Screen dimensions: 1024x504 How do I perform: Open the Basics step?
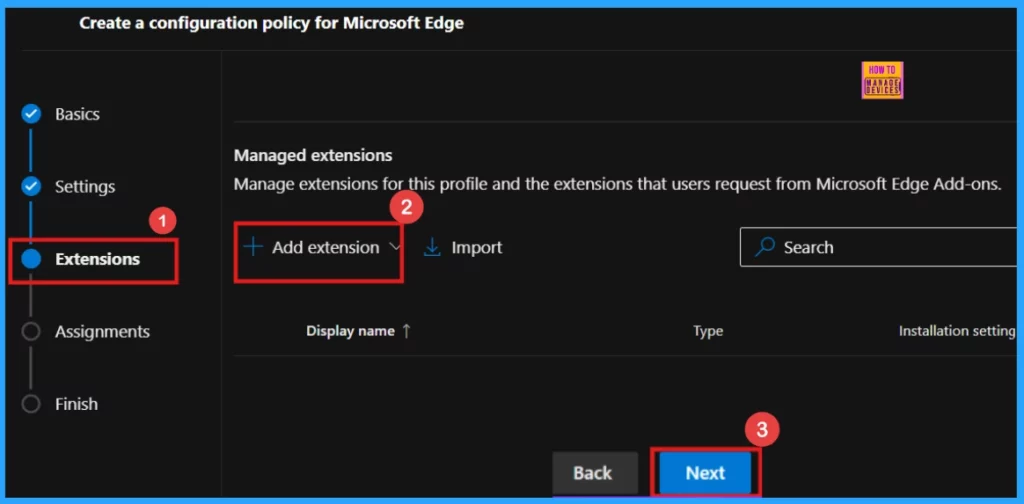tap(77, 114)
